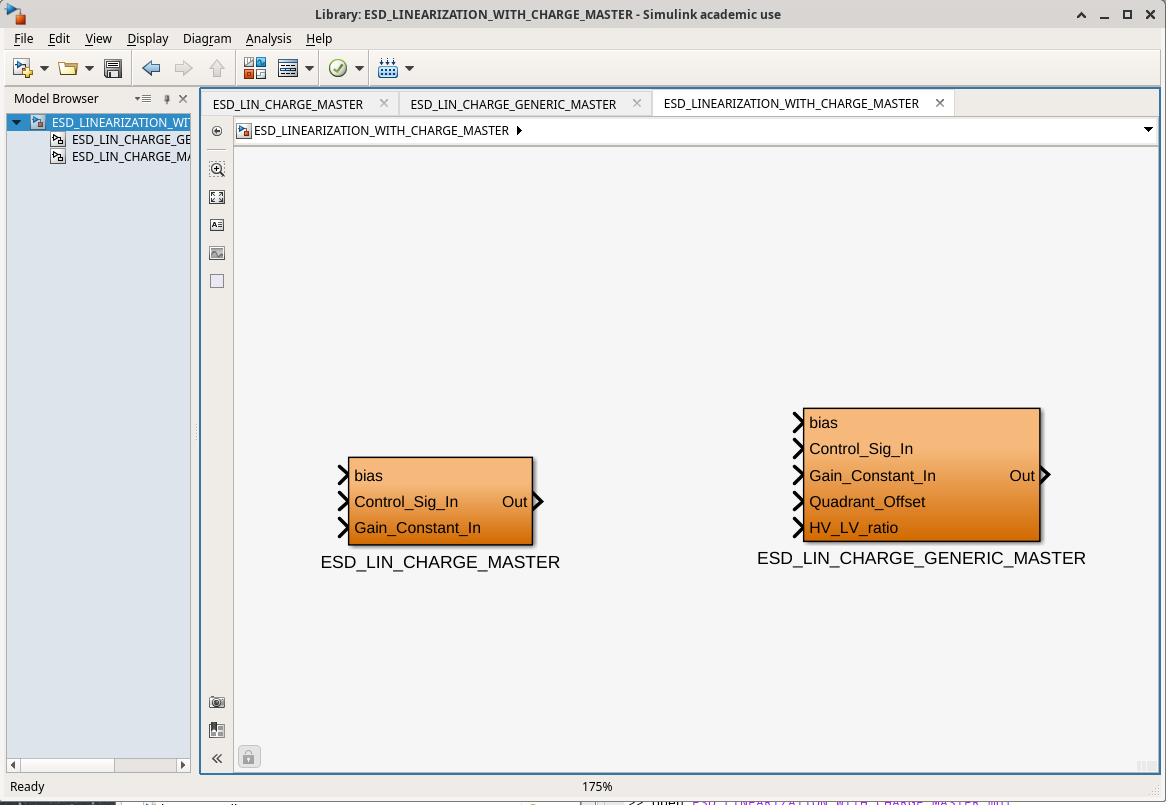Image resolution: width=1166 pixels, height=805 pixels.
Task: Click the ESD_LIN_CHARGE_GENERIC_MASTER block label
Action: click(921, 558)
